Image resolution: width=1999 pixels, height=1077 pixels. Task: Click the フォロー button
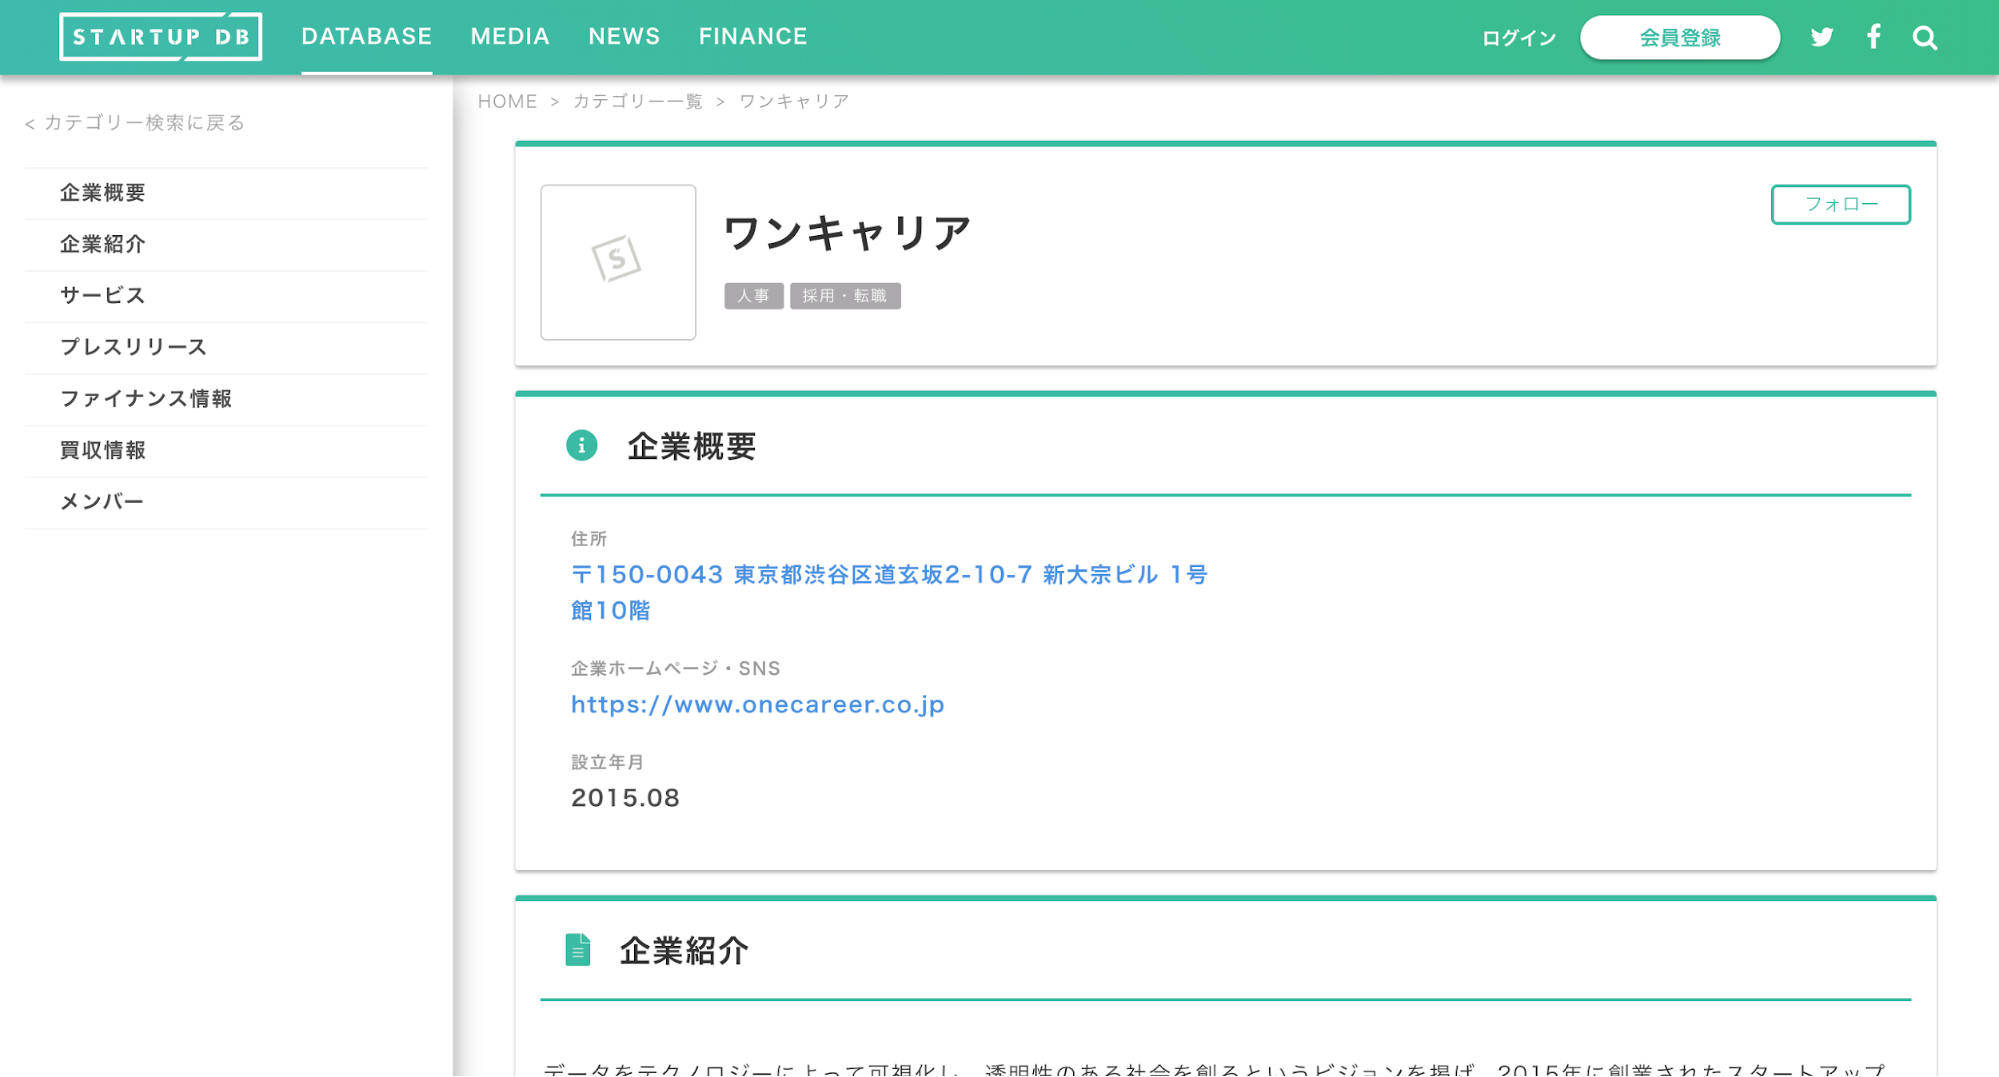click(1840, 204)
